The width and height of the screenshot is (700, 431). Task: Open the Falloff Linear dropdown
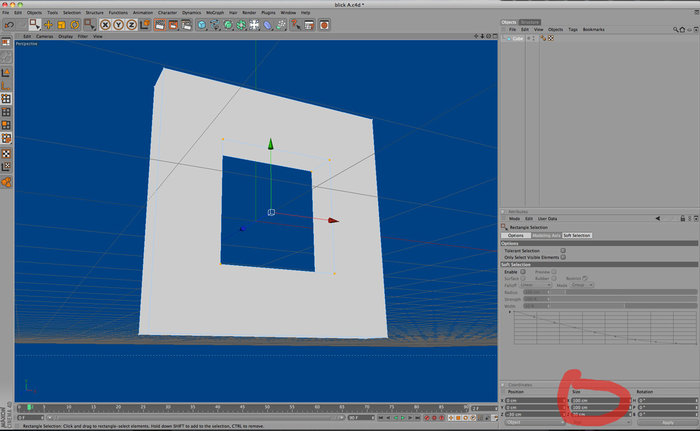[x=537, y=285]
